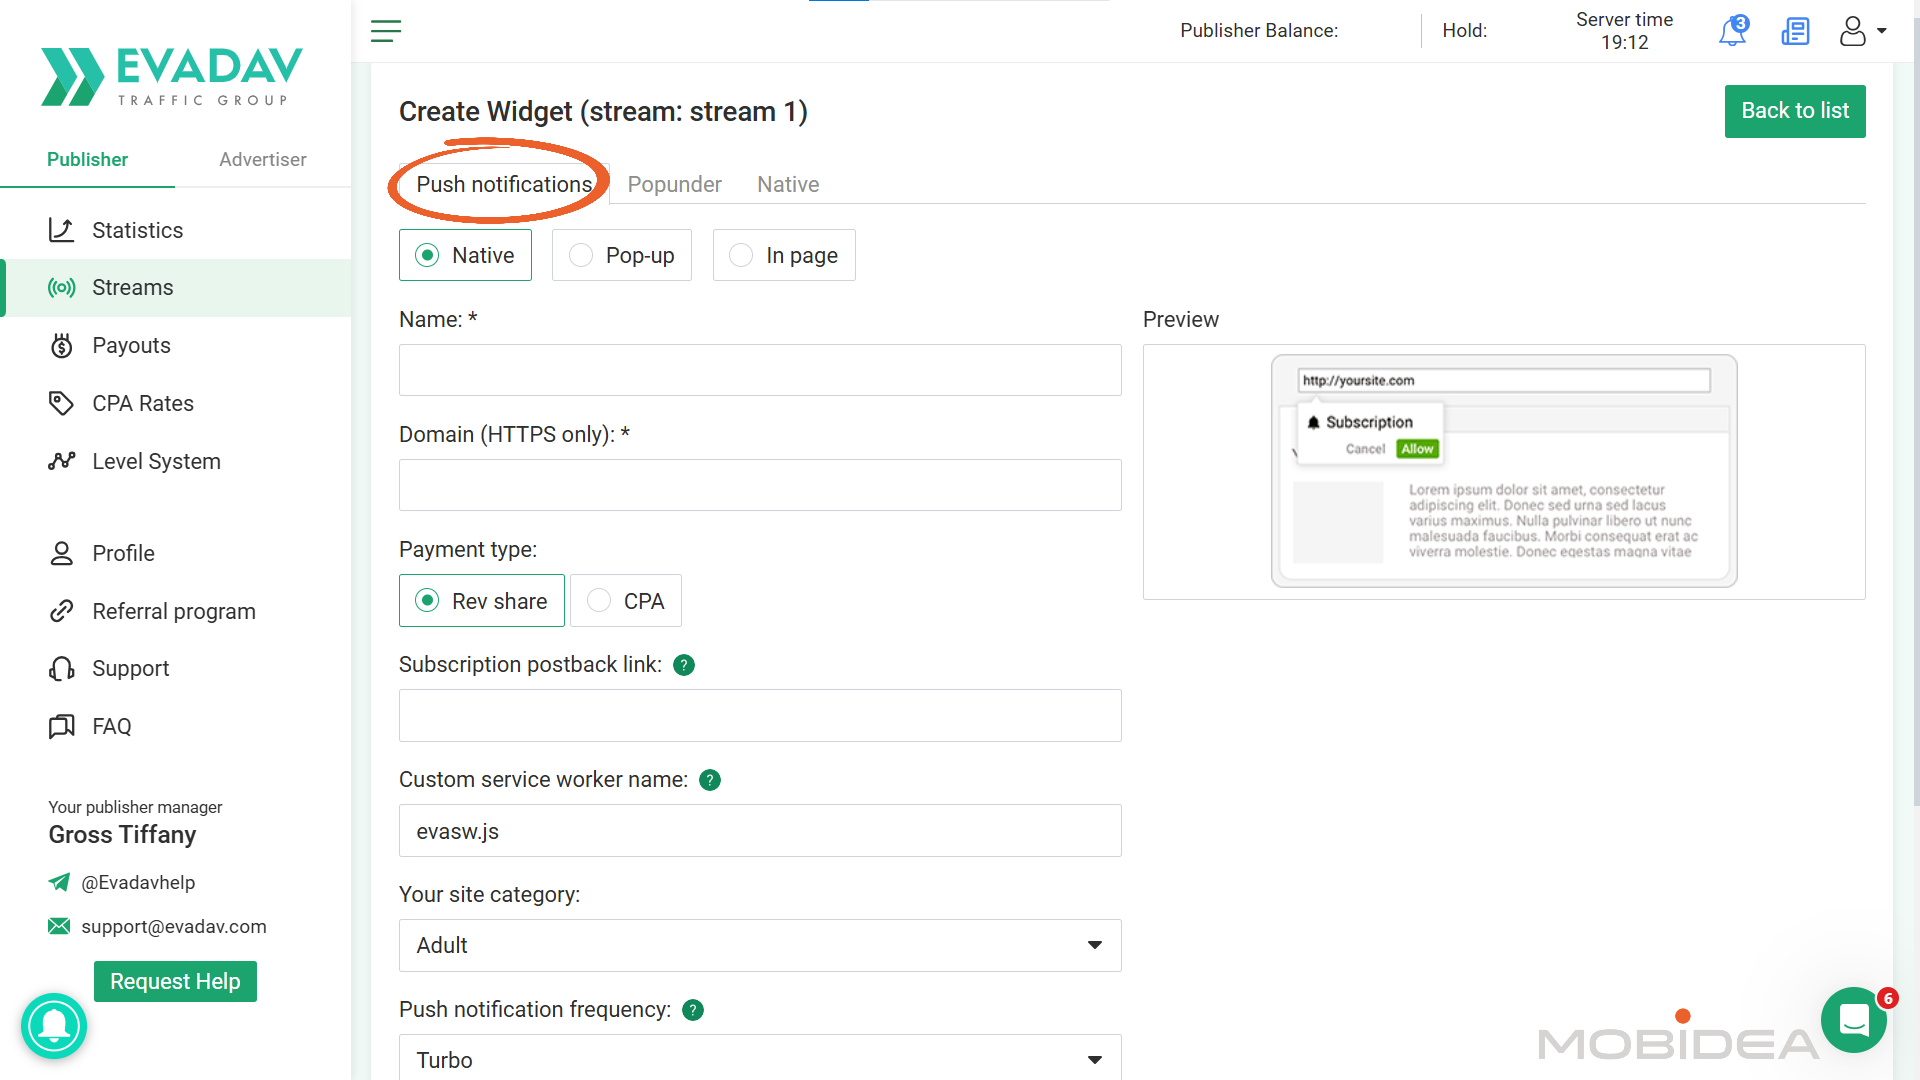Select the Pop-up radio option

pos(622,255)
